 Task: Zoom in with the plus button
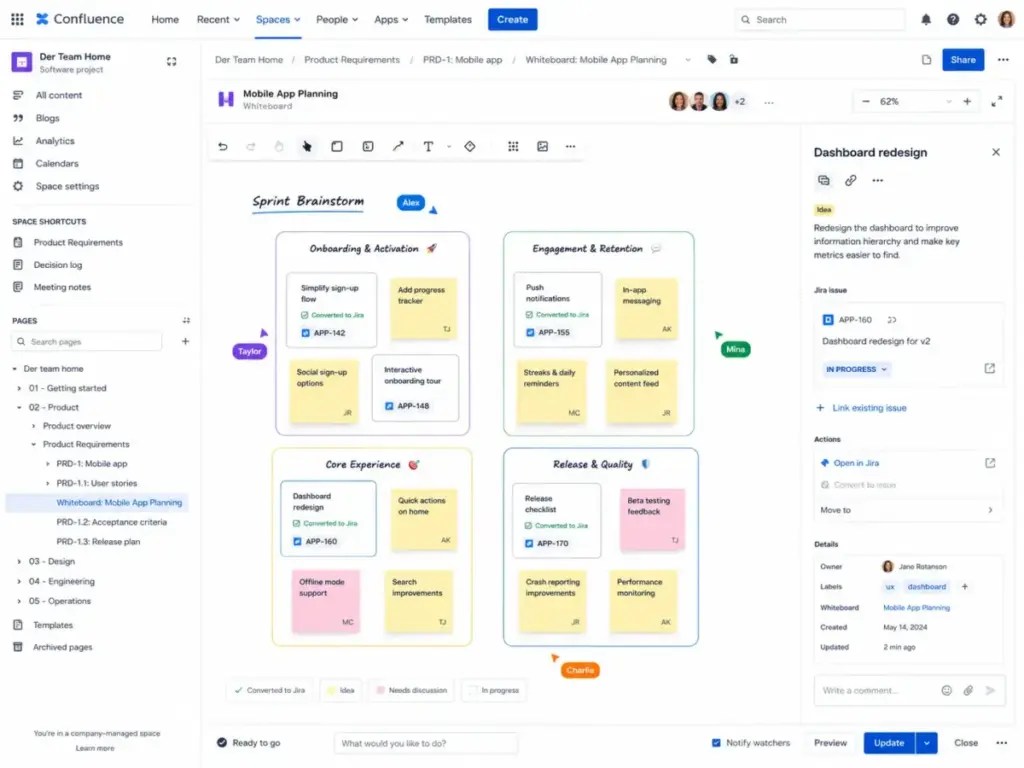(x=967, y=101)
